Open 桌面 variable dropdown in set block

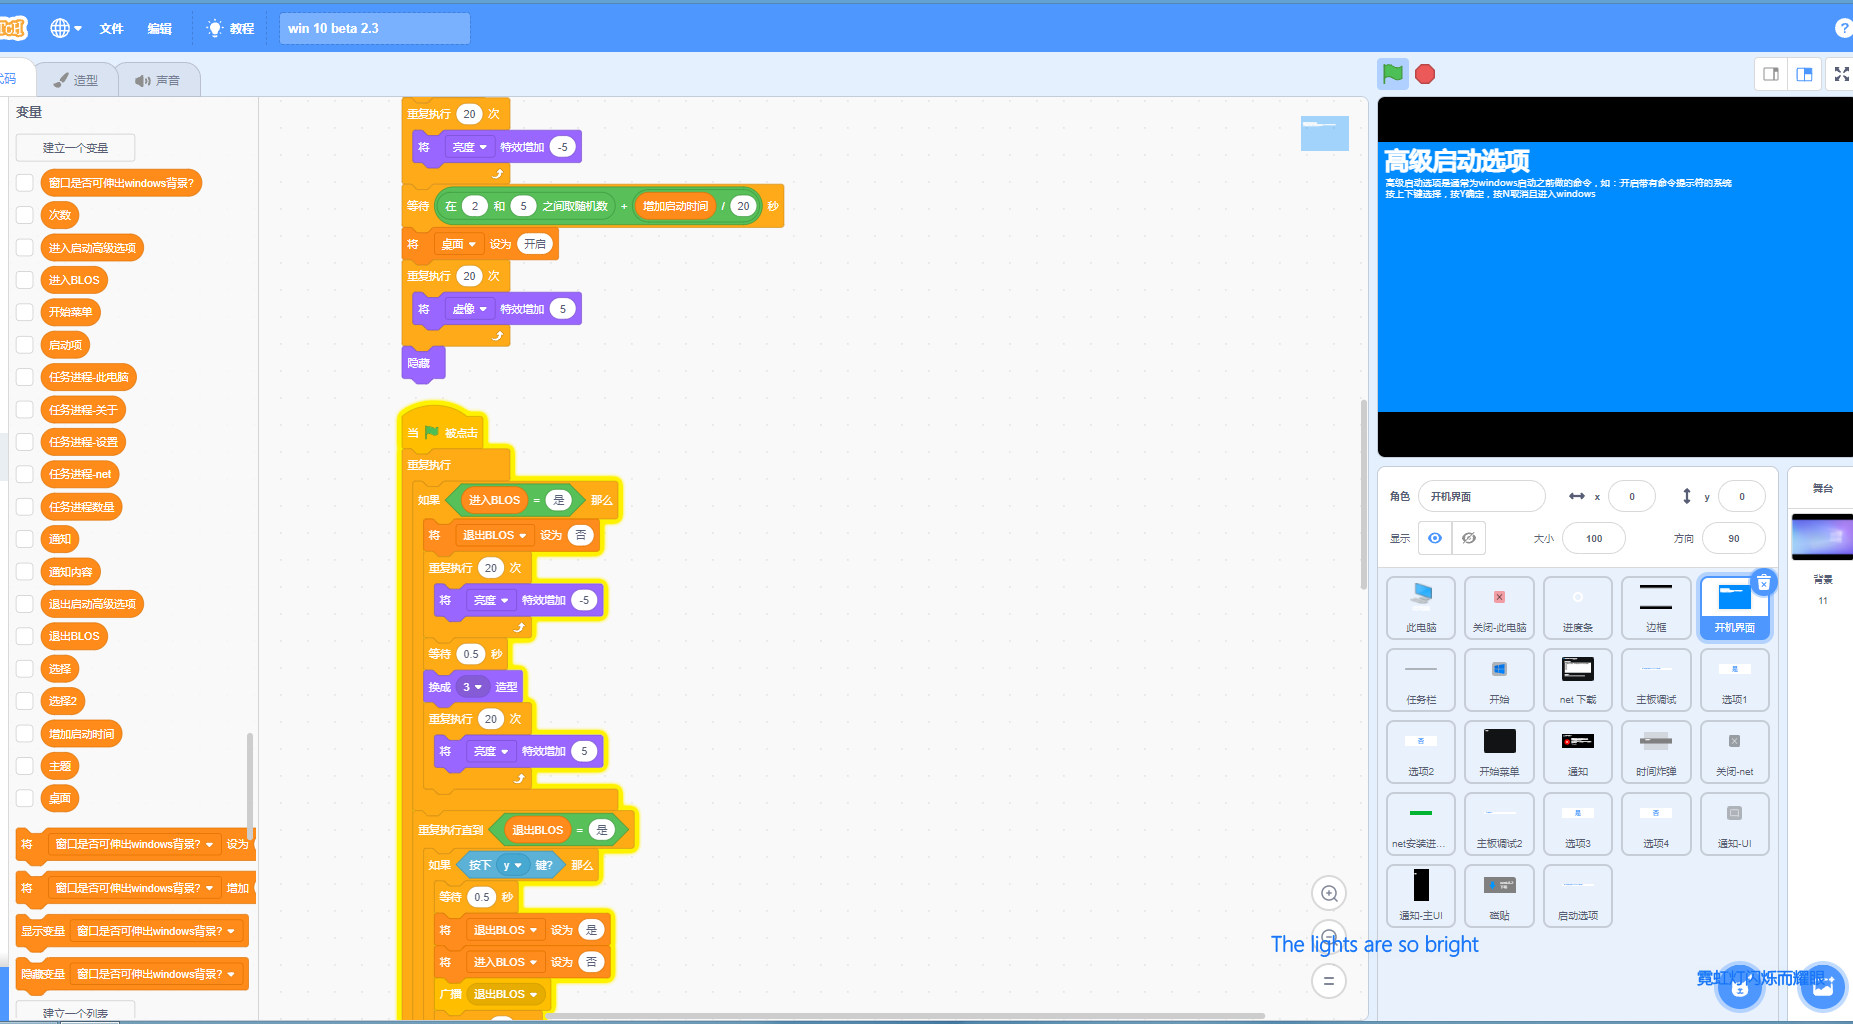[x=458, y=244]
